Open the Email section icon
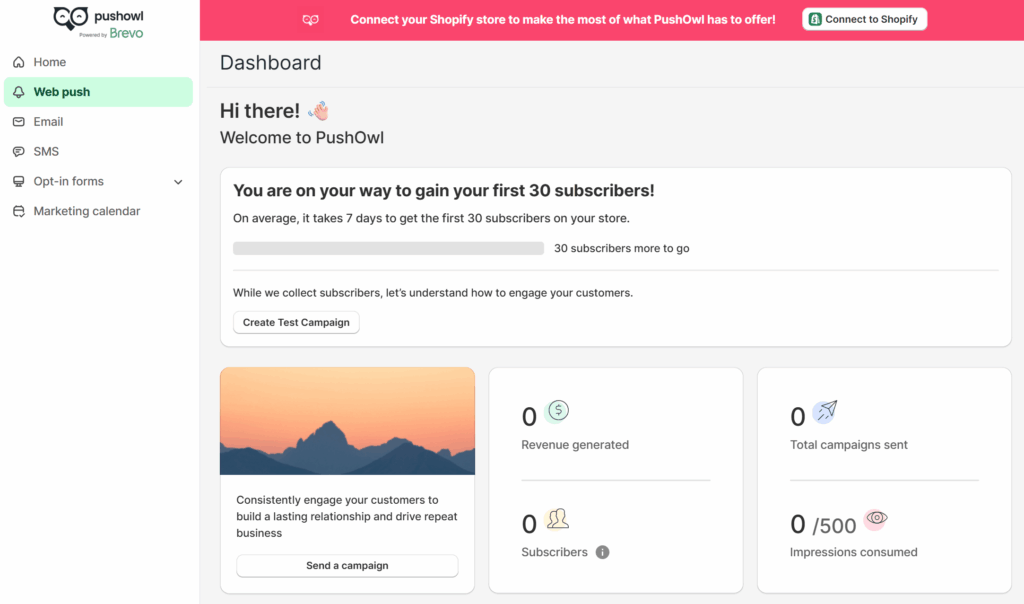 tap(19, 121)
